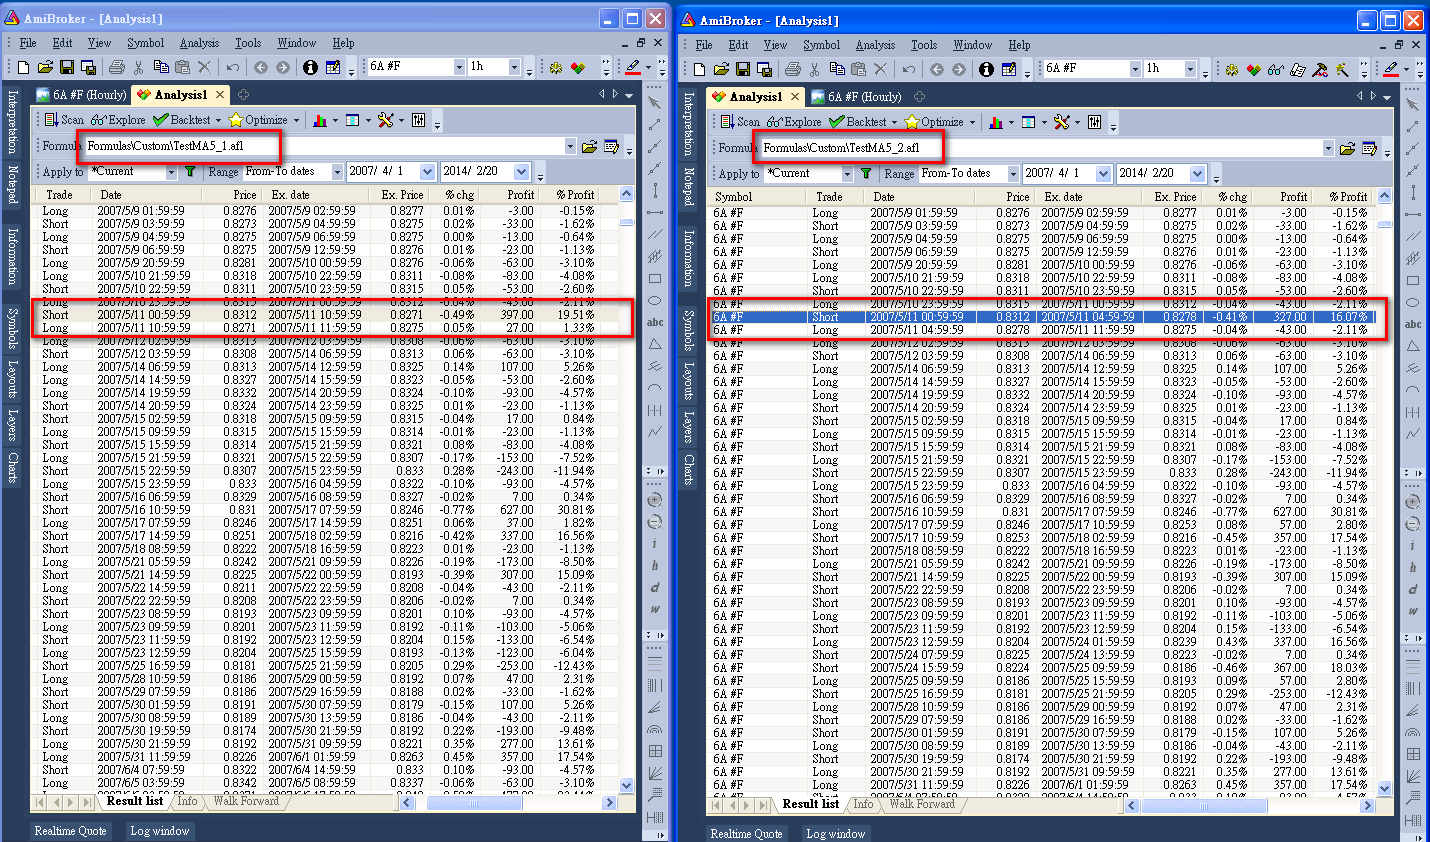
Task: Open formula path dropdown in left window
Action: point(570,146)
